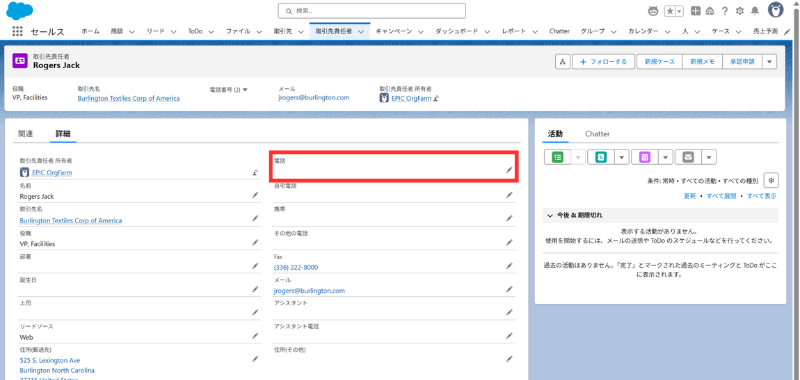Viewport: 800px width, 380px height.
Task: Open the 商談 tab dropdown chevron
Action: (132, 32)
